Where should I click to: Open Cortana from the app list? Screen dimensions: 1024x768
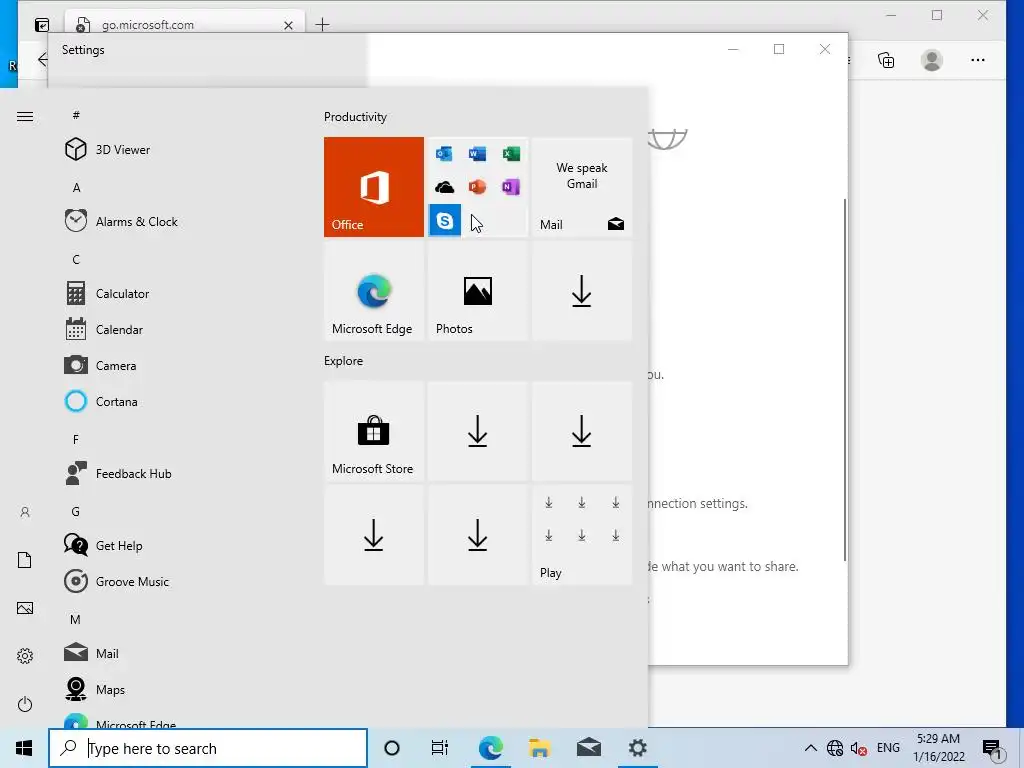click(178, 401)
